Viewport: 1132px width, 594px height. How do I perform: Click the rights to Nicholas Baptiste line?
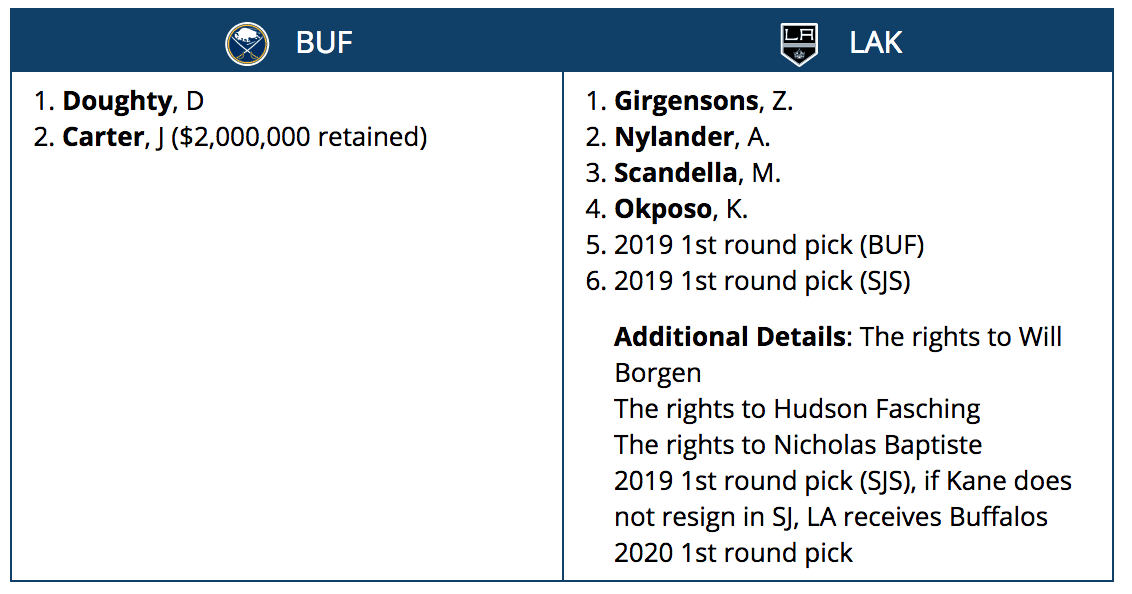[x=798, y=444]
